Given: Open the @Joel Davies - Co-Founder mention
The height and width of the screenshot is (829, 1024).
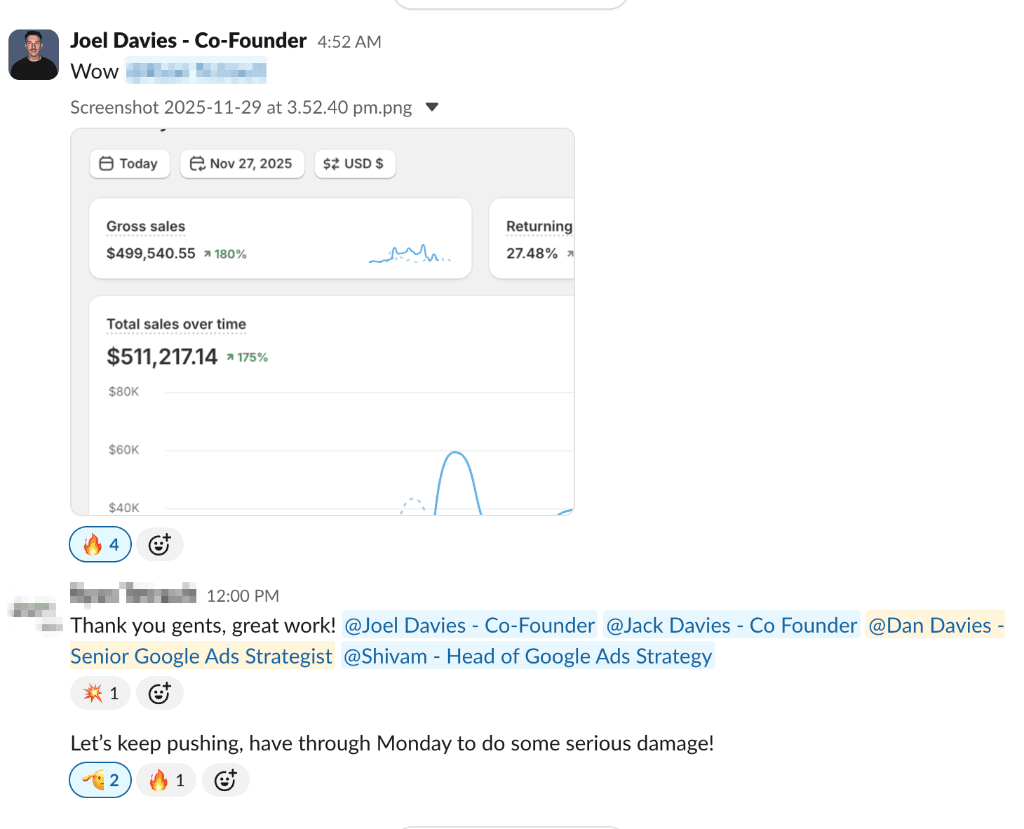Looking at the screenshot, I should (x=470, y=625).
